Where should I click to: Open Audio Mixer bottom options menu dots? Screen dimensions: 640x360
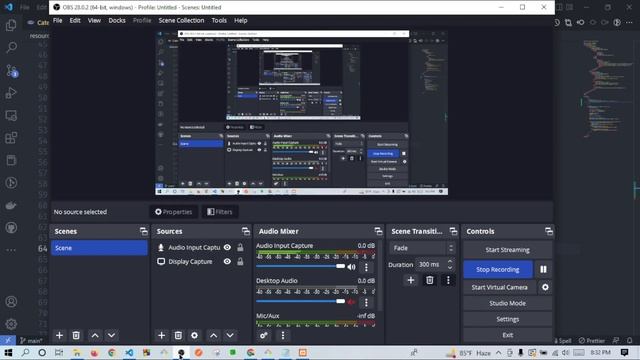tap(283, 335)
